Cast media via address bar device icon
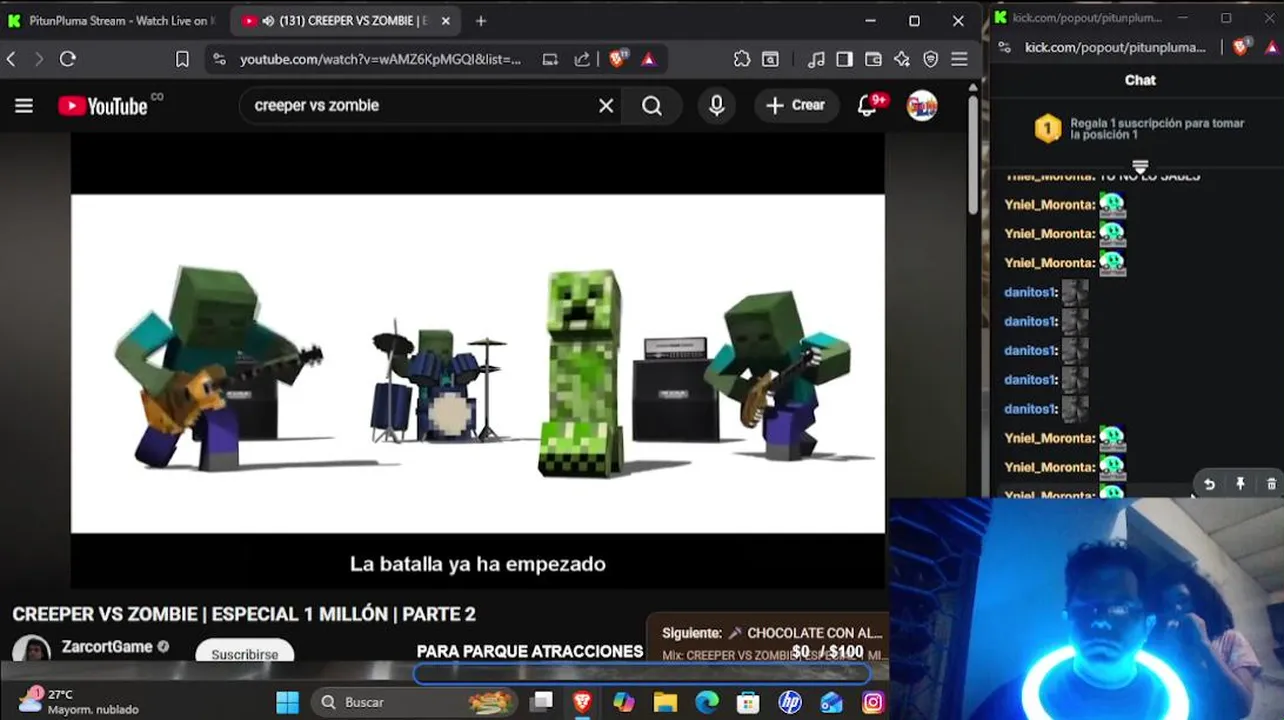Screen dimensions: 1284x720 [550, 60]
